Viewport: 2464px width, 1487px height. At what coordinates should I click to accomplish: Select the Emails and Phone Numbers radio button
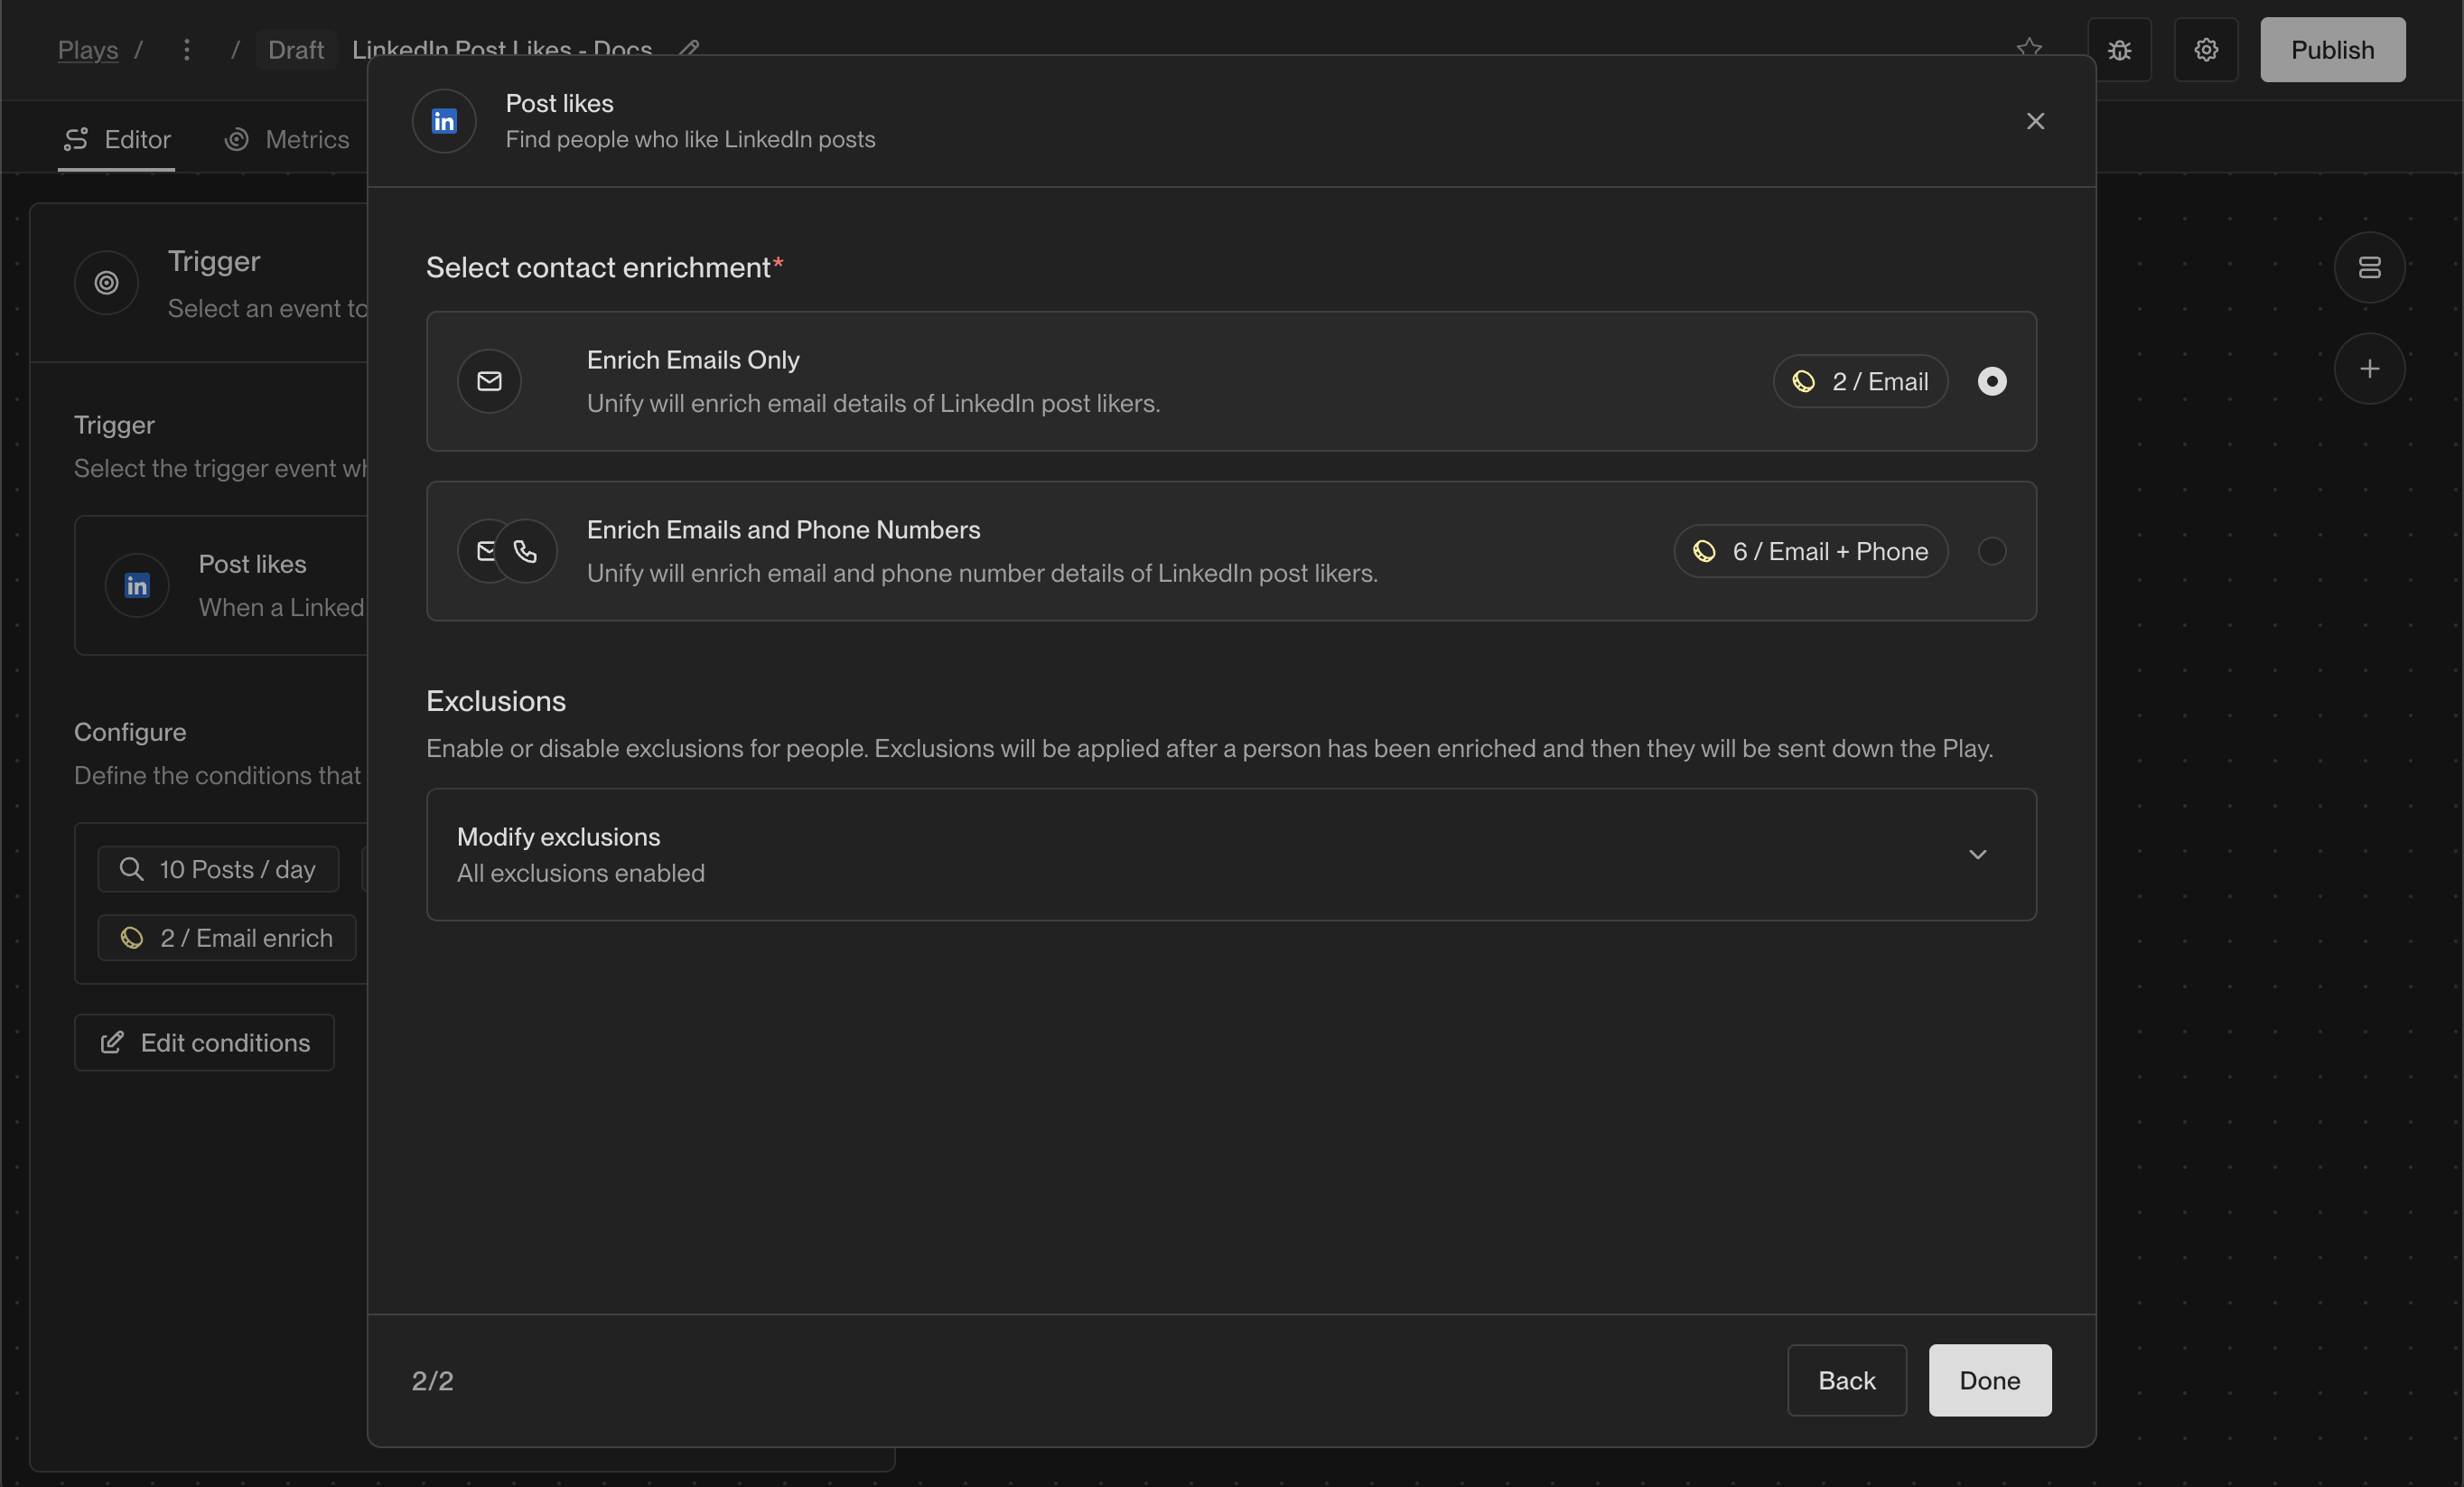click(1991, 551)
